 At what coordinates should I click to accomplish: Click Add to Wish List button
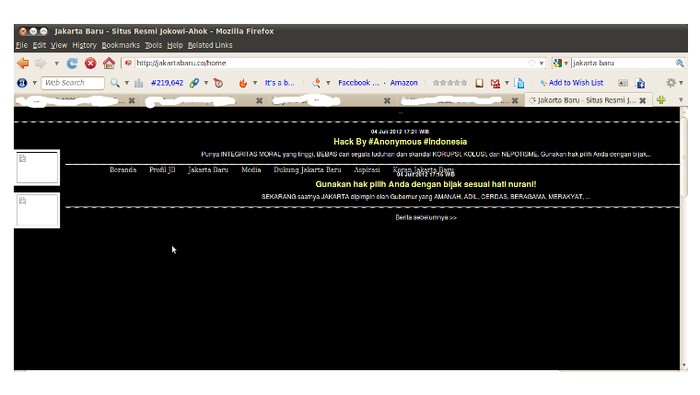pyautogui.click(x=571, y=83)
